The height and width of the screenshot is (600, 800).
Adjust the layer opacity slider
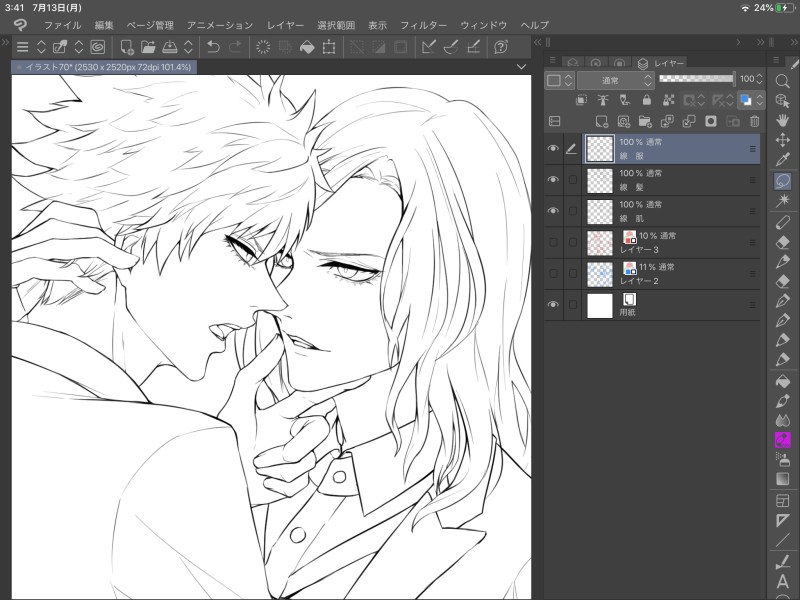pos(696,79)
